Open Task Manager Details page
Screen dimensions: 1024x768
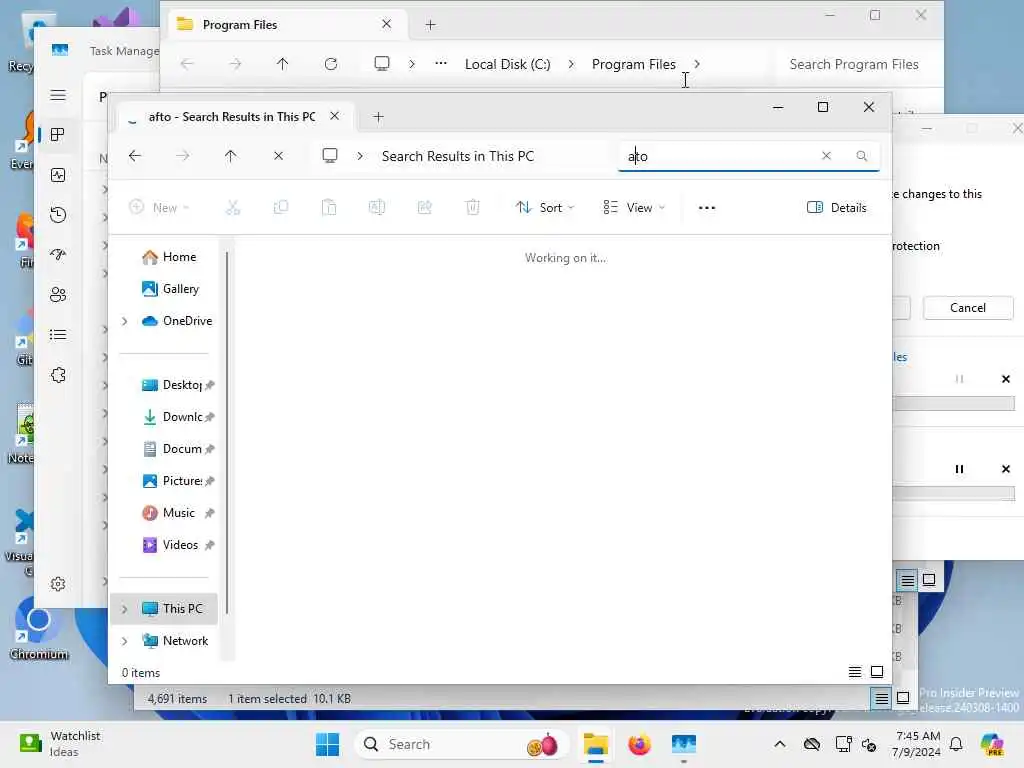coord(58,335)
